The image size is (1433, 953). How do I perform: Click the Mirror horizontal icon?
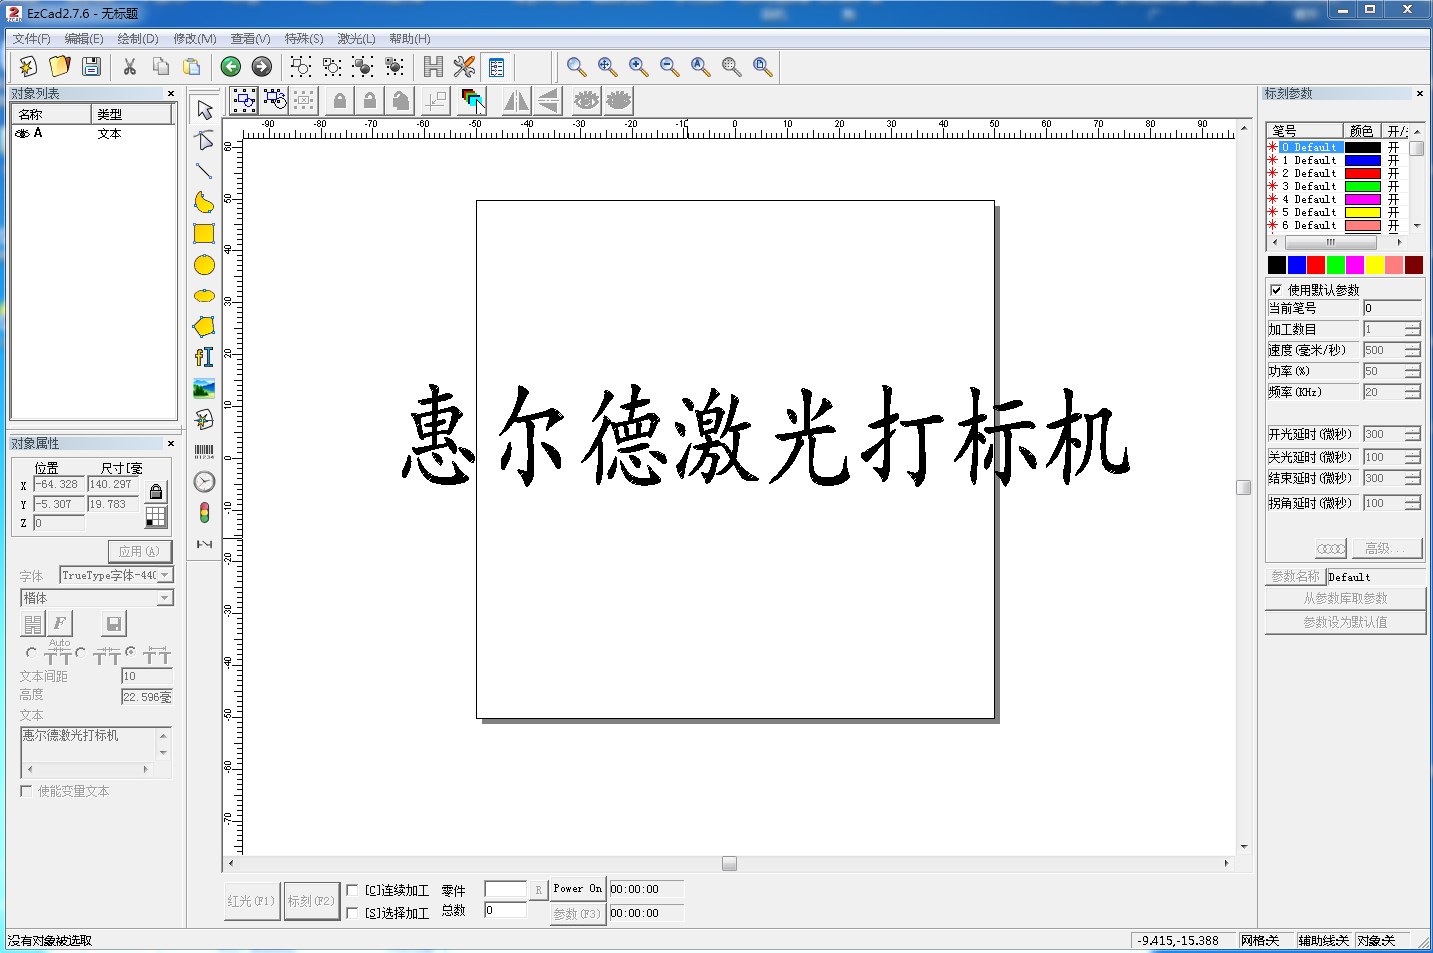coord(516,100)
